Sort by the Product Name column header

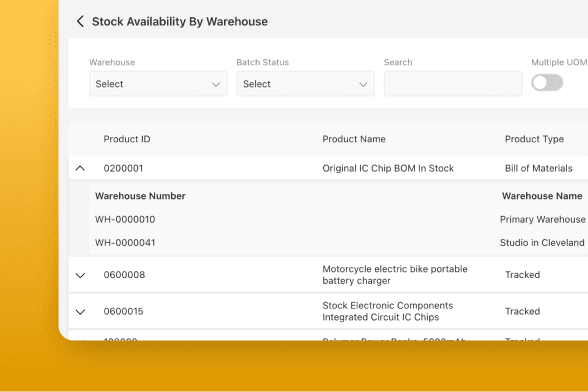coord(354,139)
